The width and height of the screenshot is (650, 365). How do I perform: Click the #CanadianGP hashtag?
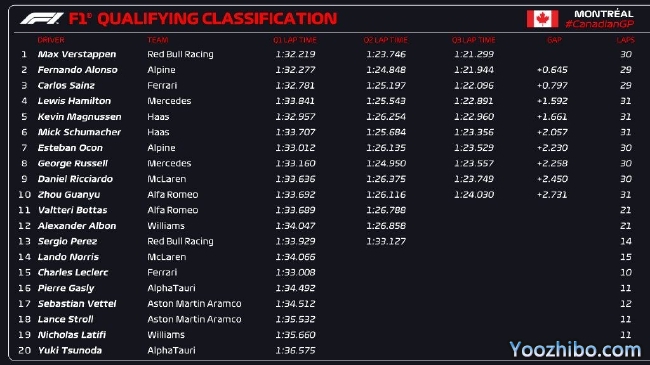click(x=599, y=24)
